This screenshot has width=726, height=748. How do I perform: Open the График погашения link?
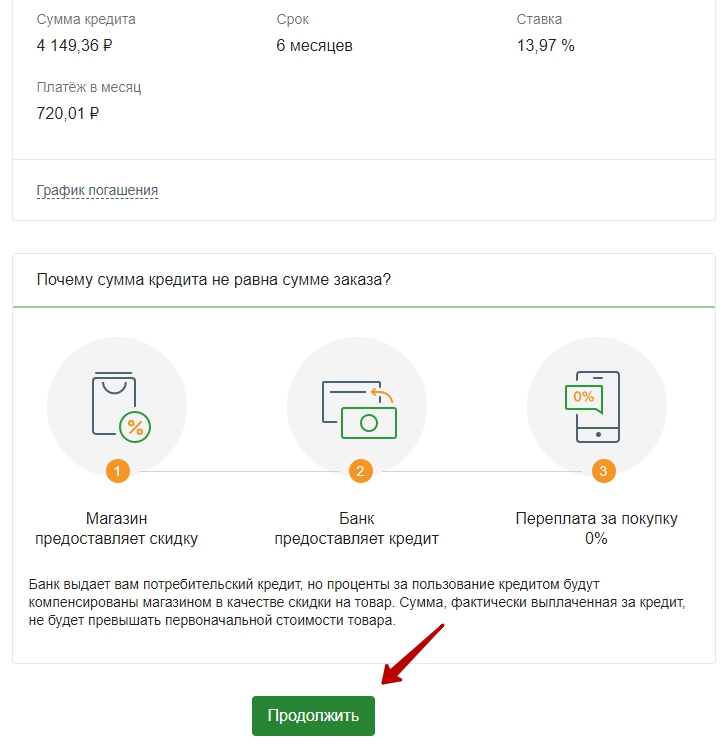[97, 190]
